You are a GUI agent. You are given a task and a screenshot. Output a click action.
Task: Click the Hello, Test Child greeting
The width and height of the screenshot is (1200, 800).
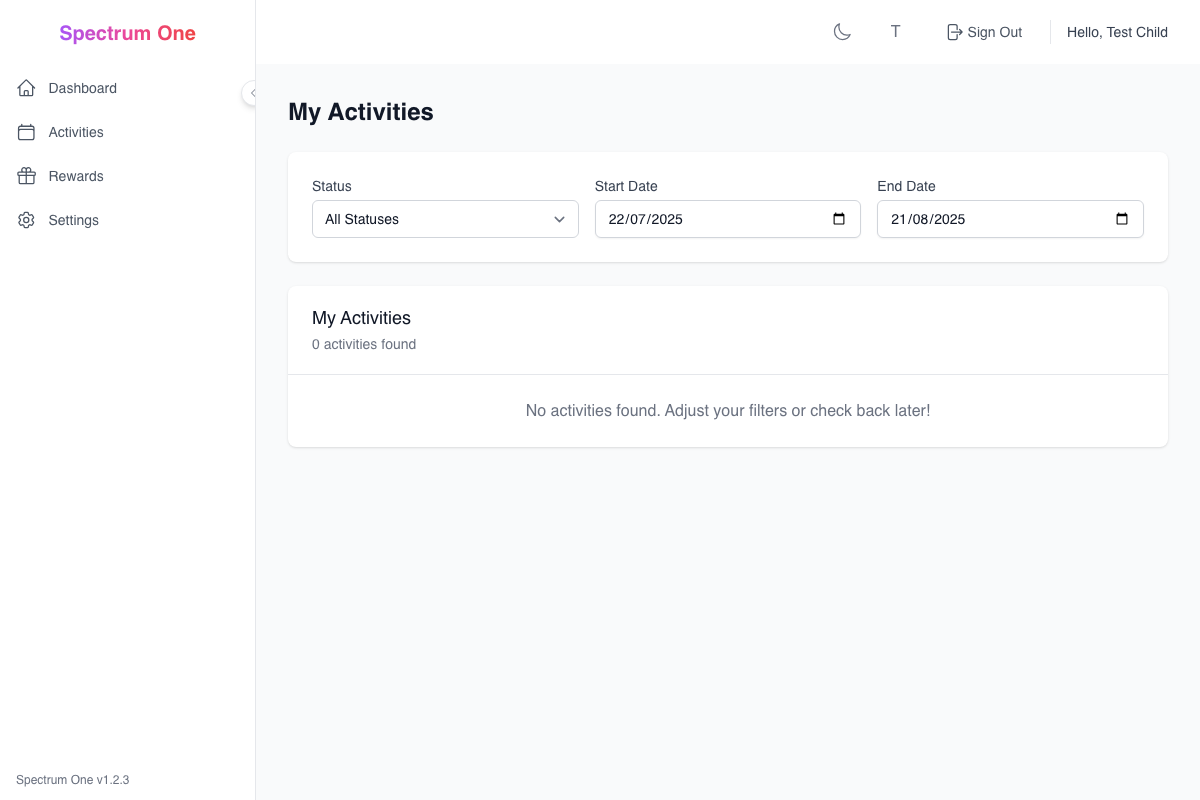[1117, 31]
